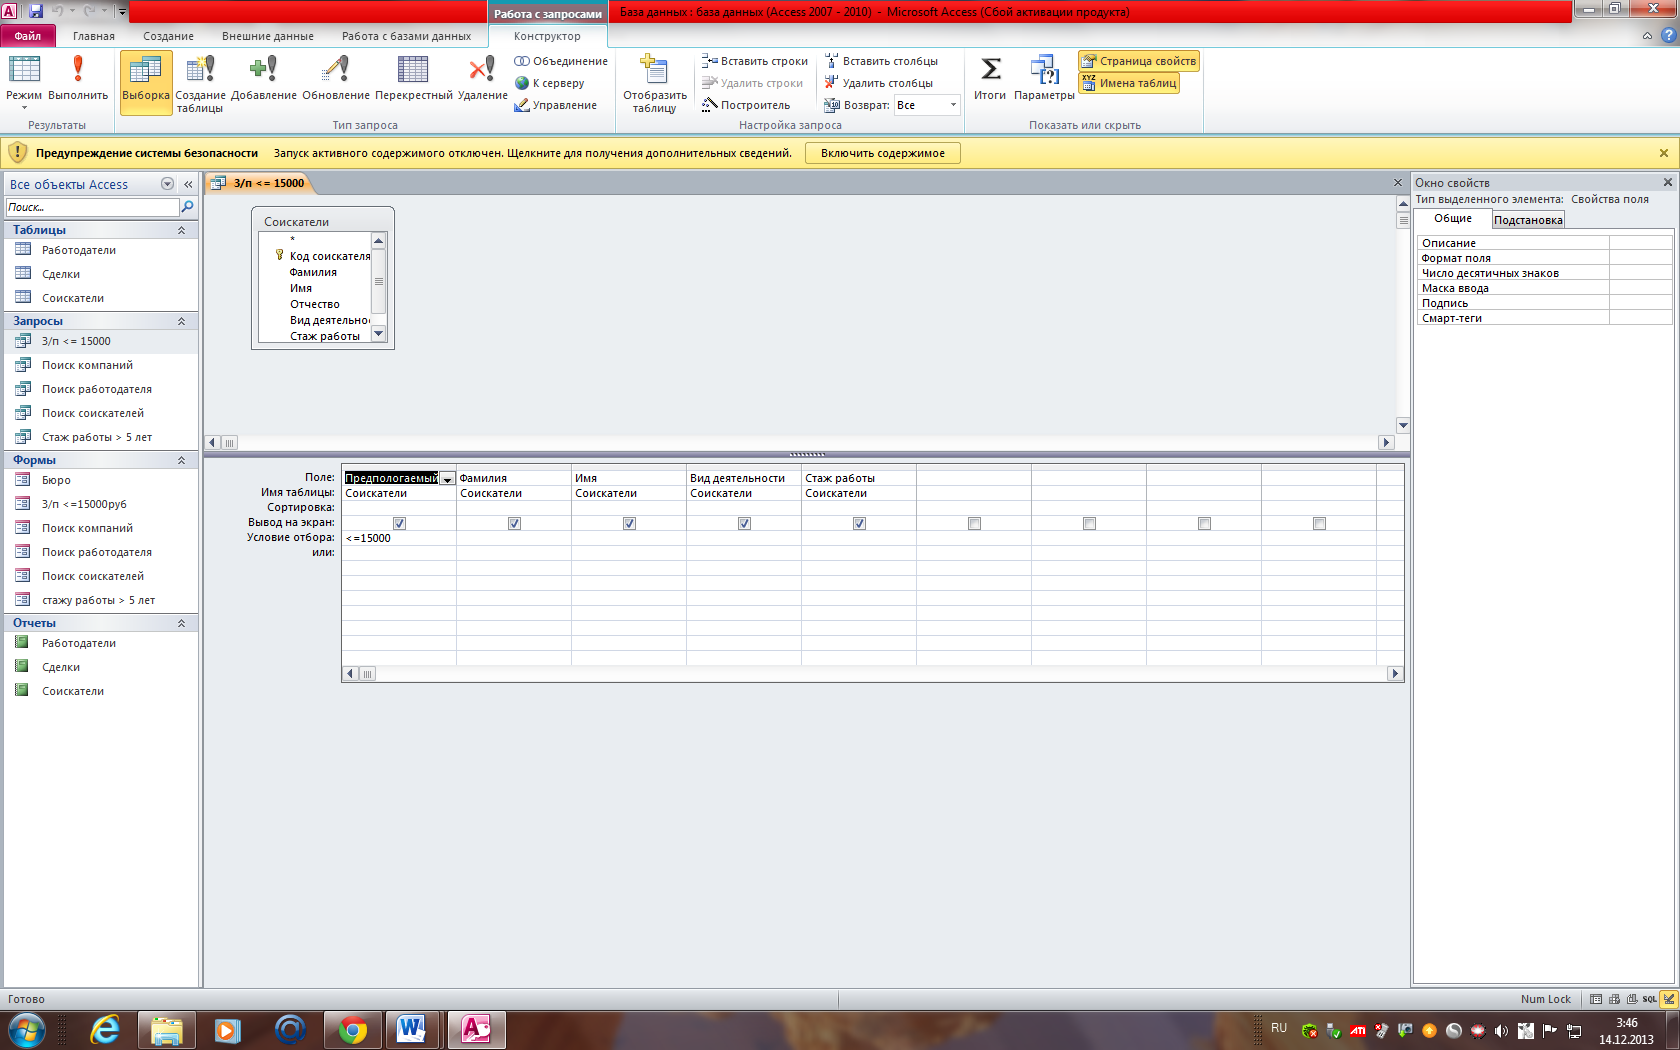Switch to the Главная tab
The height and width of the screenshot is (1050, 1680).
pyautogui.click(x=94, y=36)
